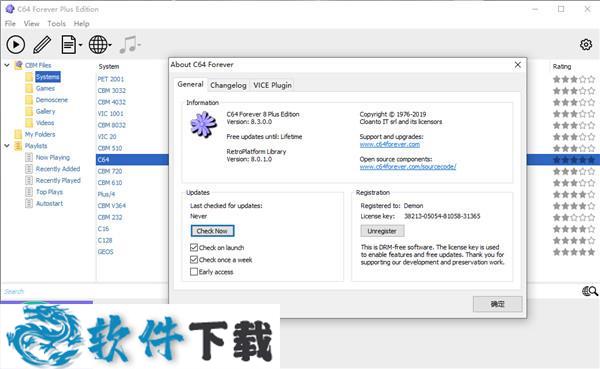This screenshot has height=369, width=600.
Task: Open the www.c64forever.com link
Action: 390,144
